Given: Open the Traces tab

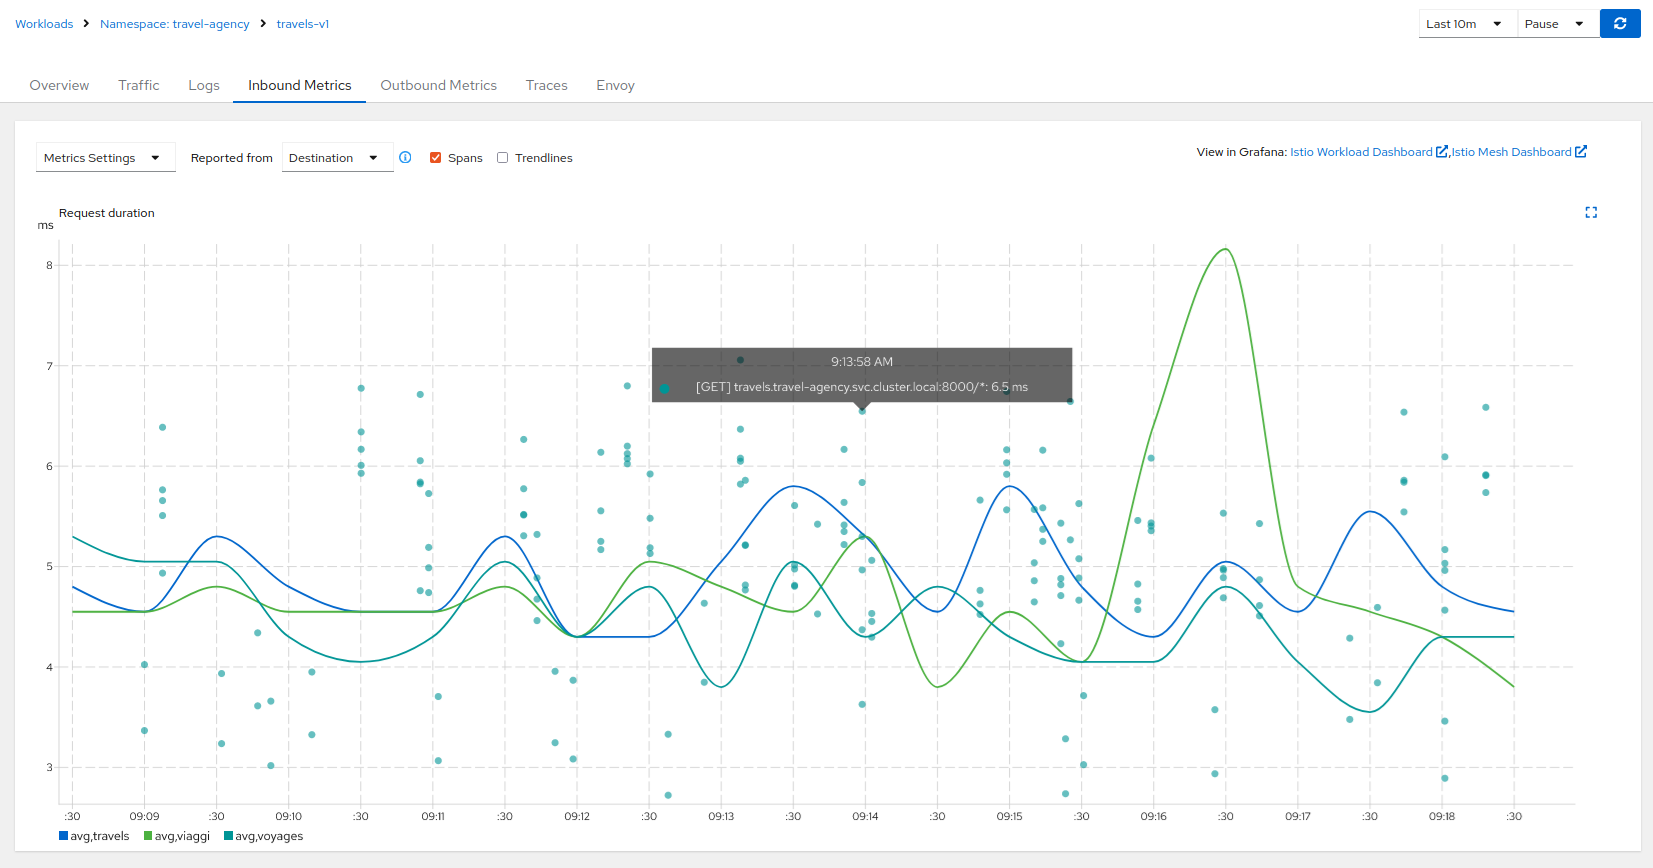Looking at the screenshot, I should click(x=546, y=85).
